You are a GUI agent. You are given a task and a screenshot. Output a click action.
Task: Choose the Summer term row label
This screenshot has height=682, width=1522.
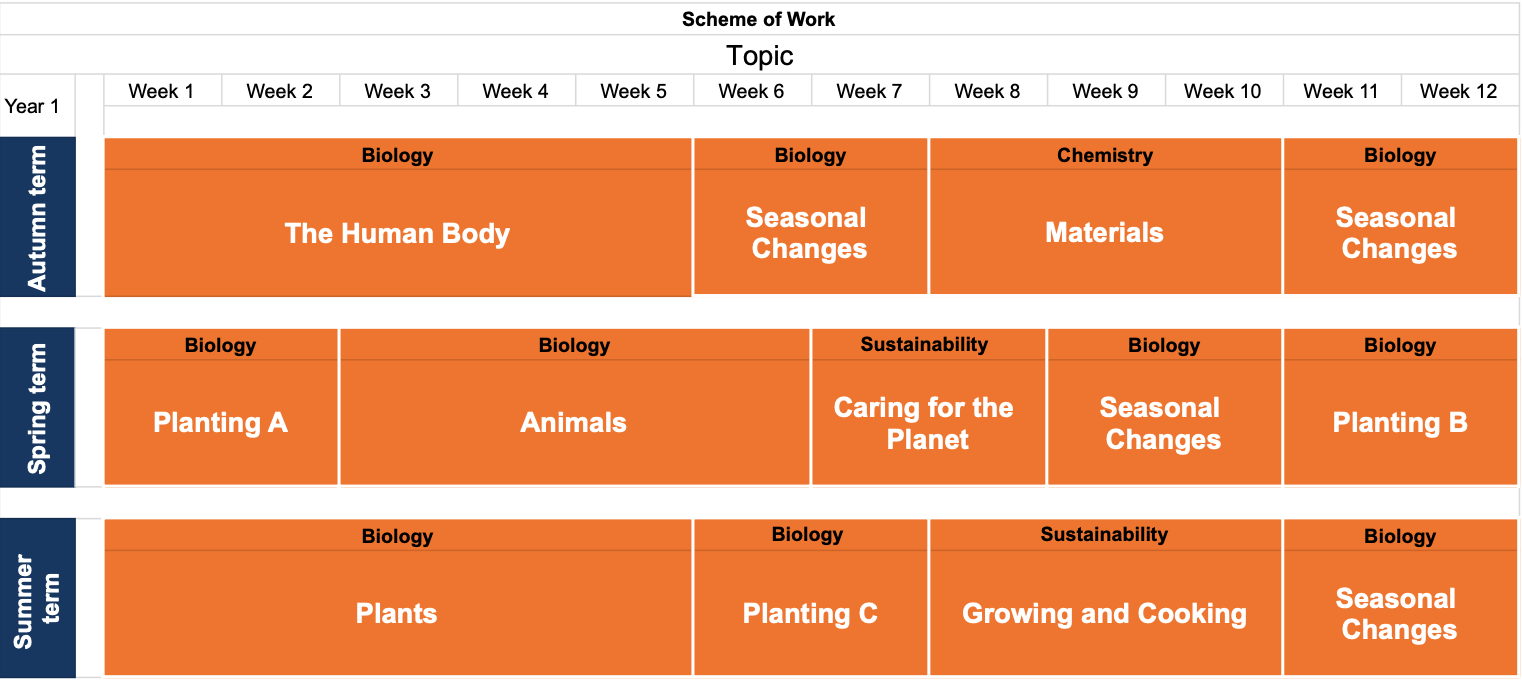coord(38,599)
